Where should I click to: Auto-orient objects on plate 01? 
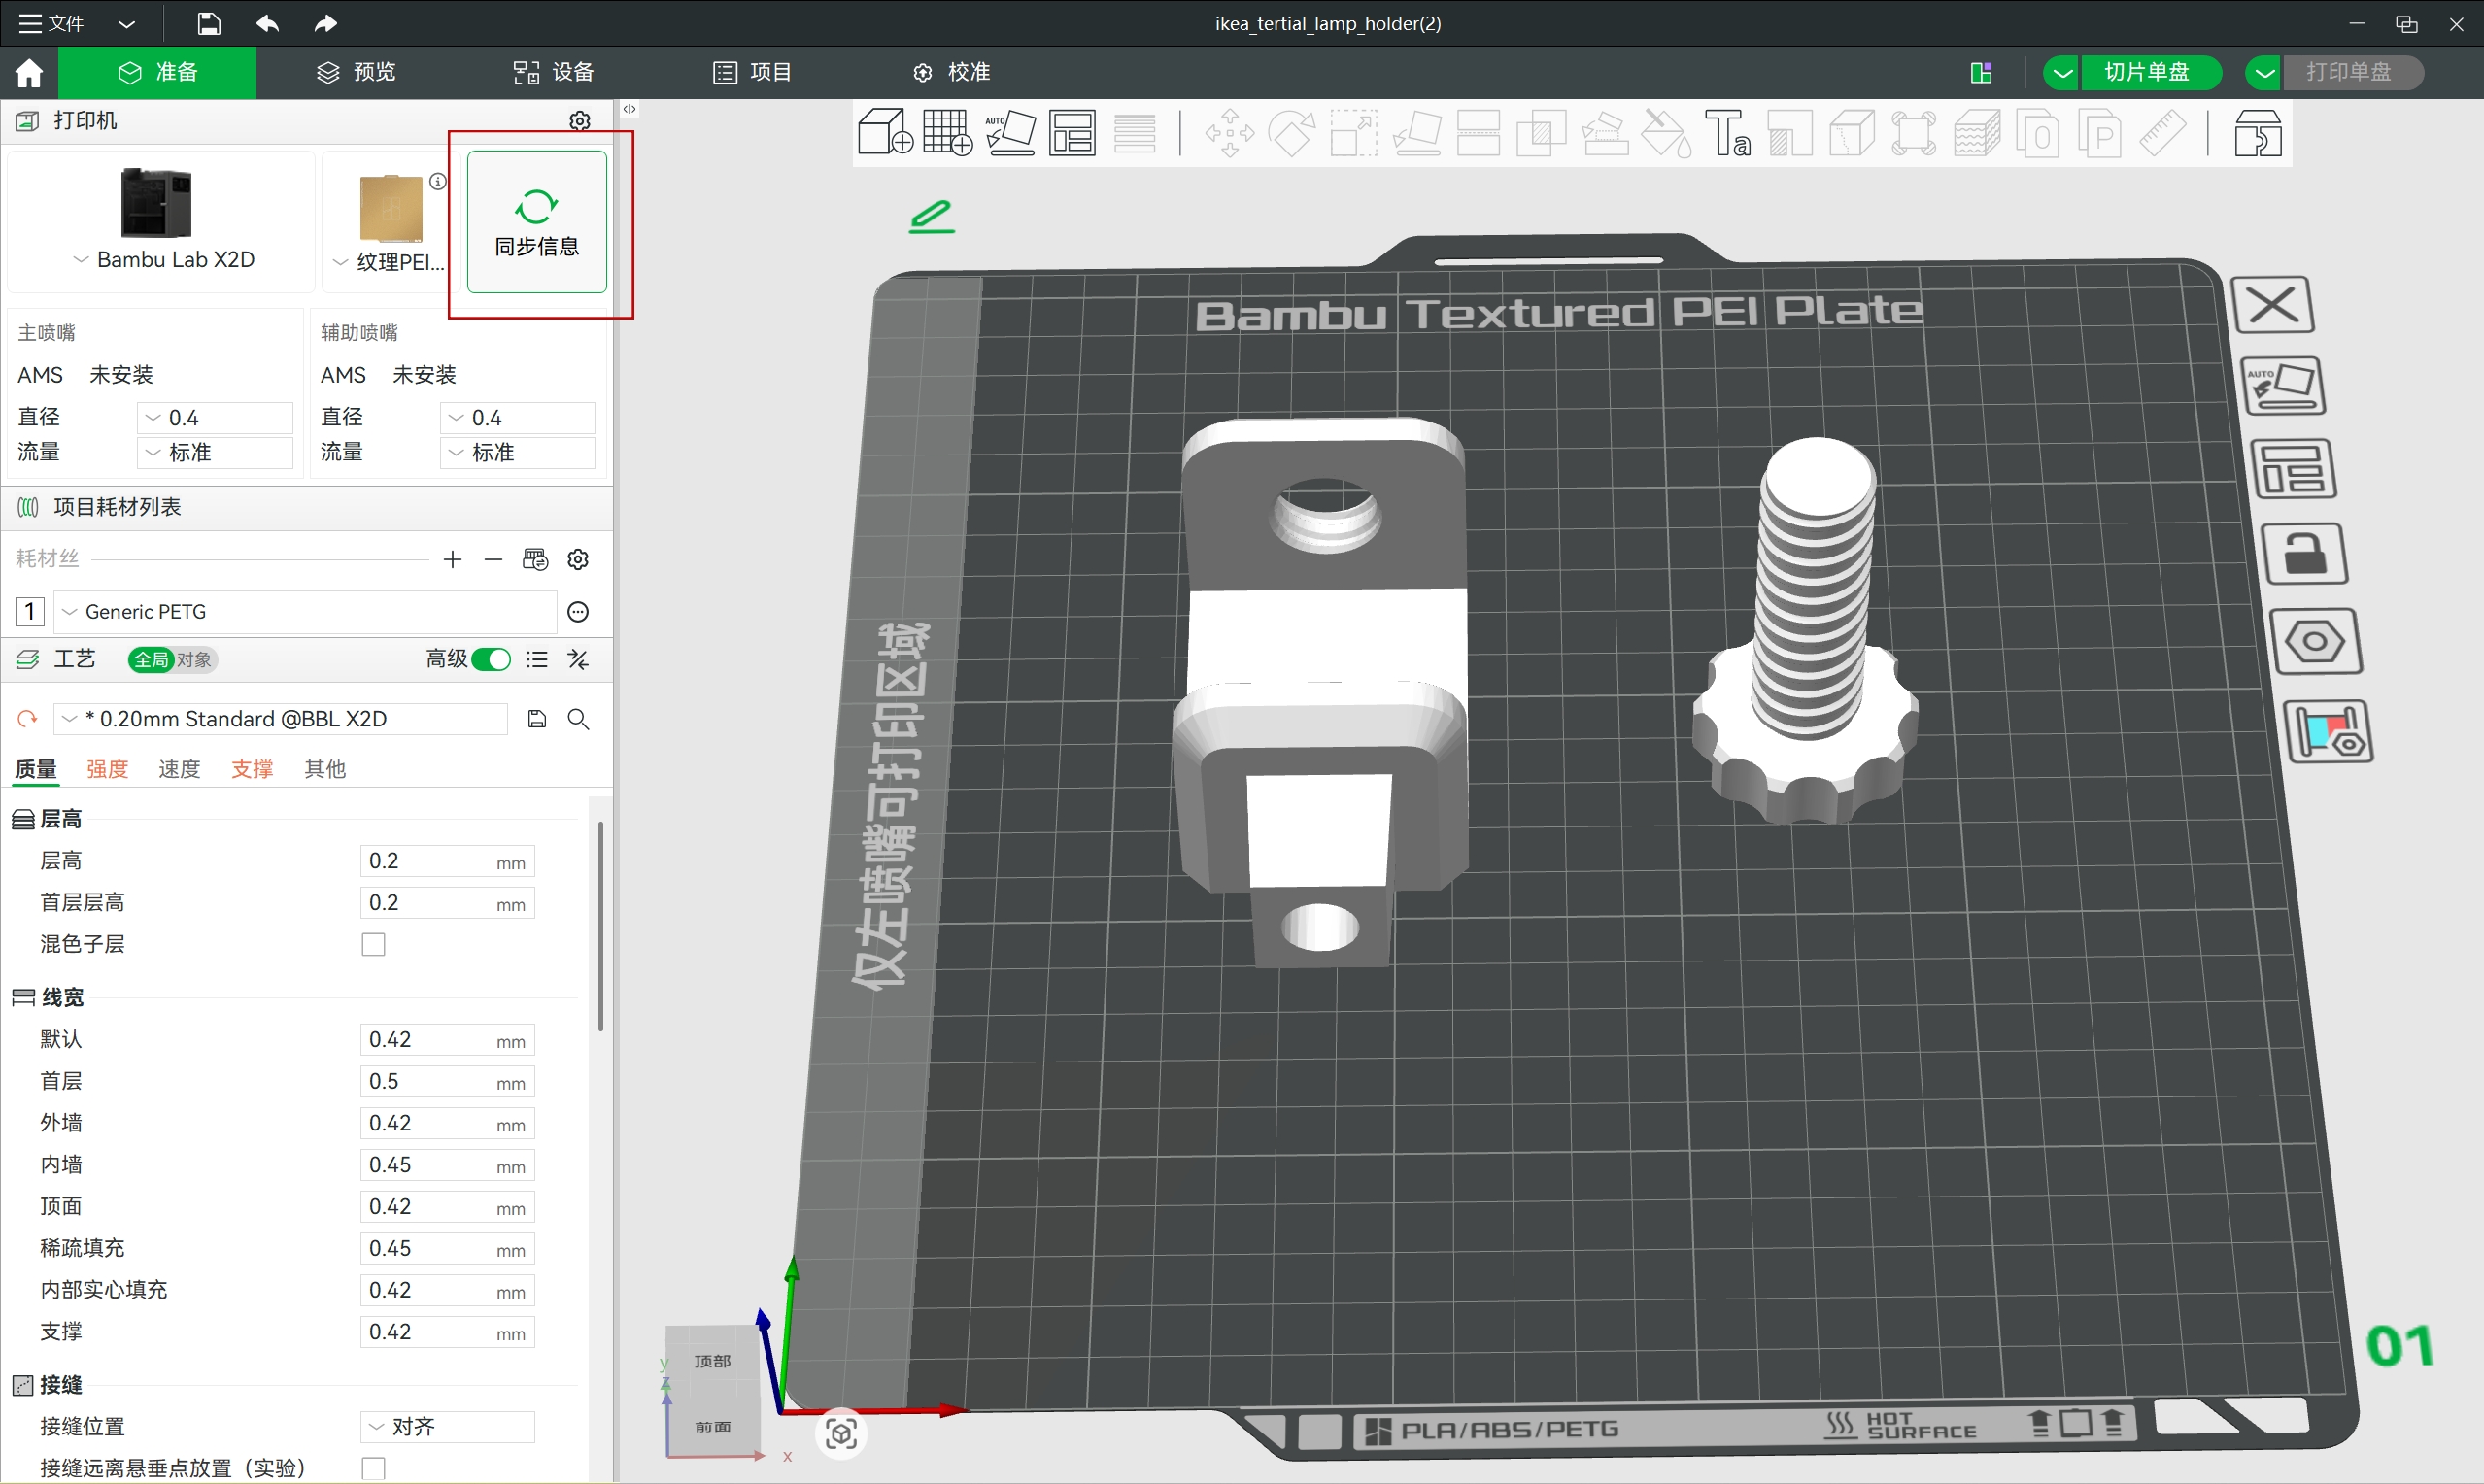(2283, 386)
